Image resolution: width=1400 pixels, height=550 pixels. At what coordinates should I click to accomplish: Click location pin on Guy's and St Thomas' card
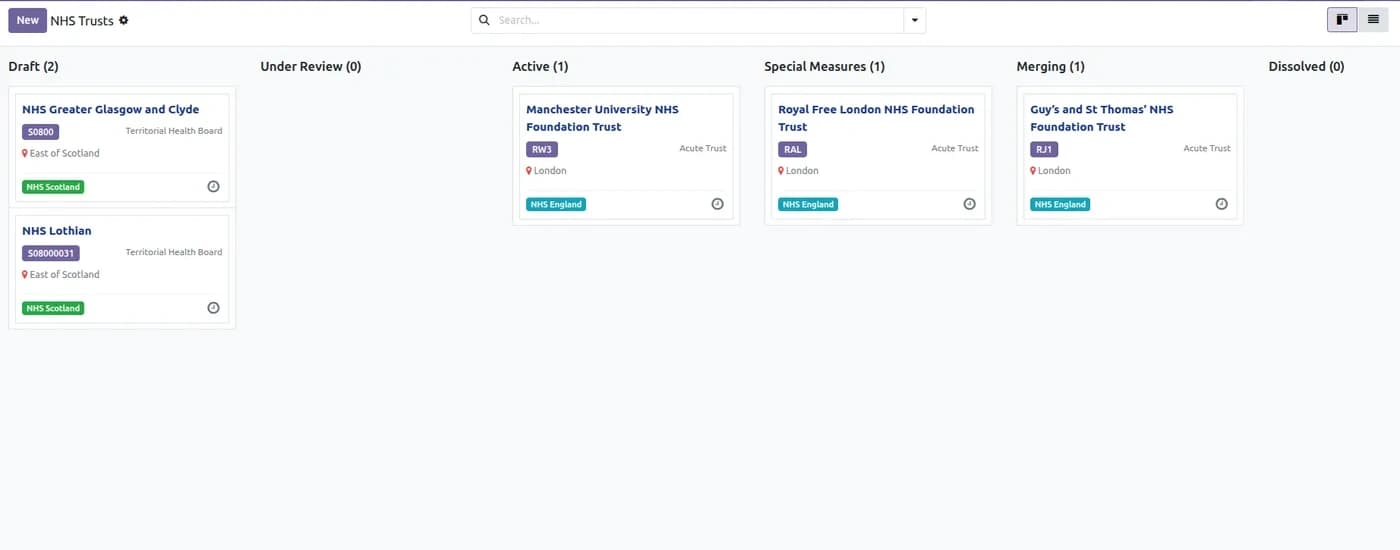tap(1033, 170)
